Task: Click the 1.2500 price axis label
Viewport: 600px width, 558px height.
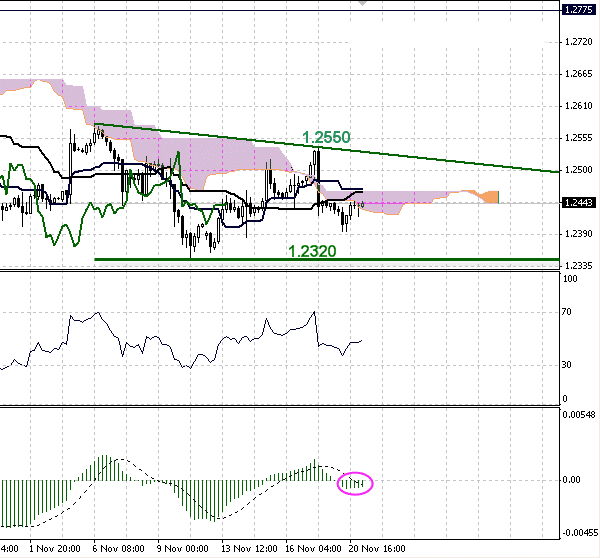Action: coord(579,170)
